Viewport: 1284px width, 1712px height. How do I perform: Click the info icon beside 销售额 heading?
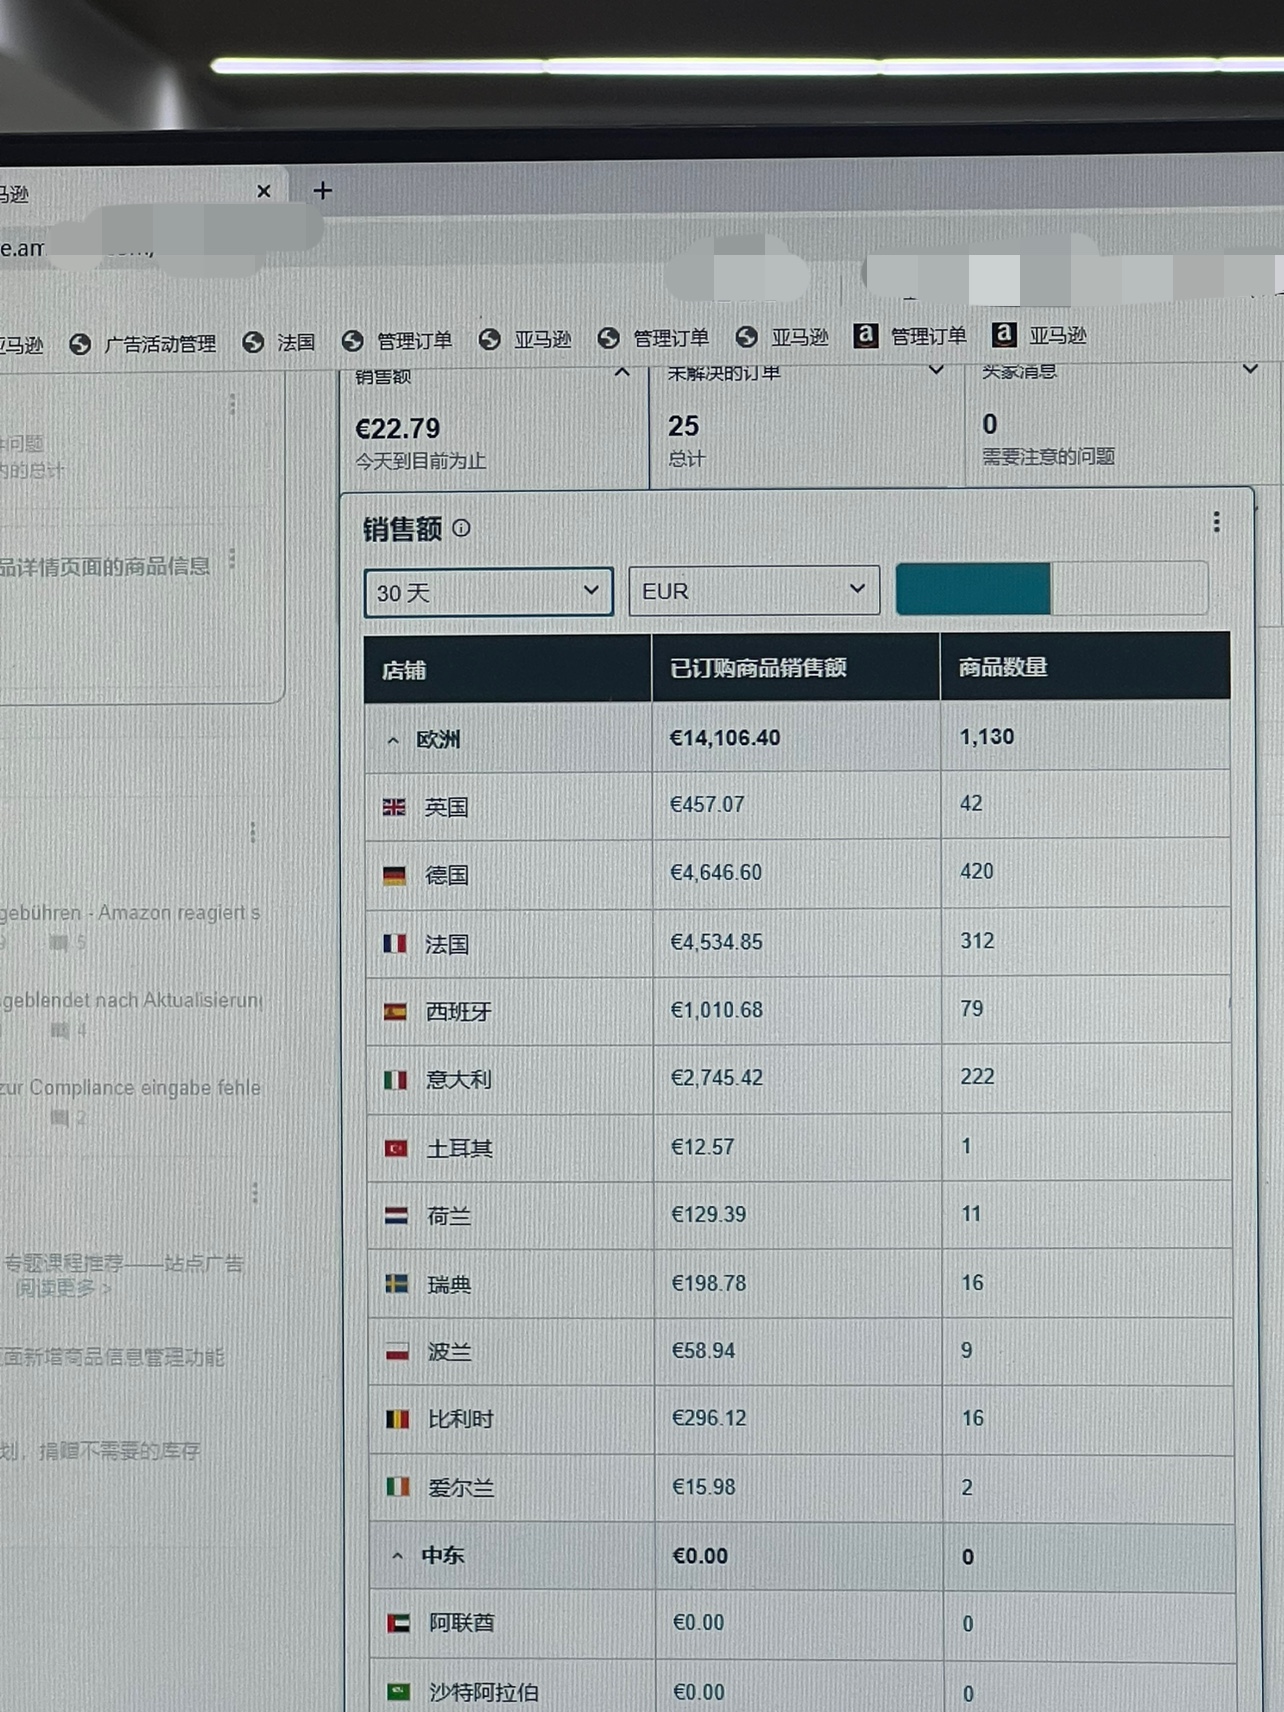461,528
